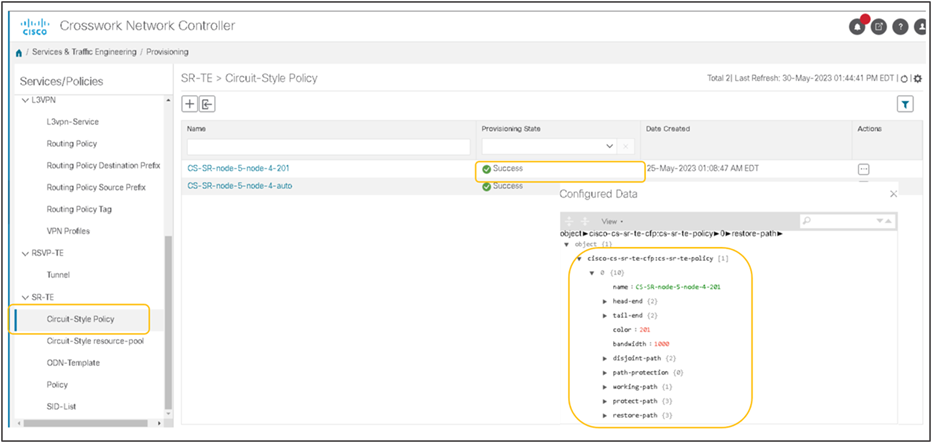Select Circuit-Style Policy in the sidebar
Image resolution: width=932 pixels, height=443 pixels.
coord(80,319)
